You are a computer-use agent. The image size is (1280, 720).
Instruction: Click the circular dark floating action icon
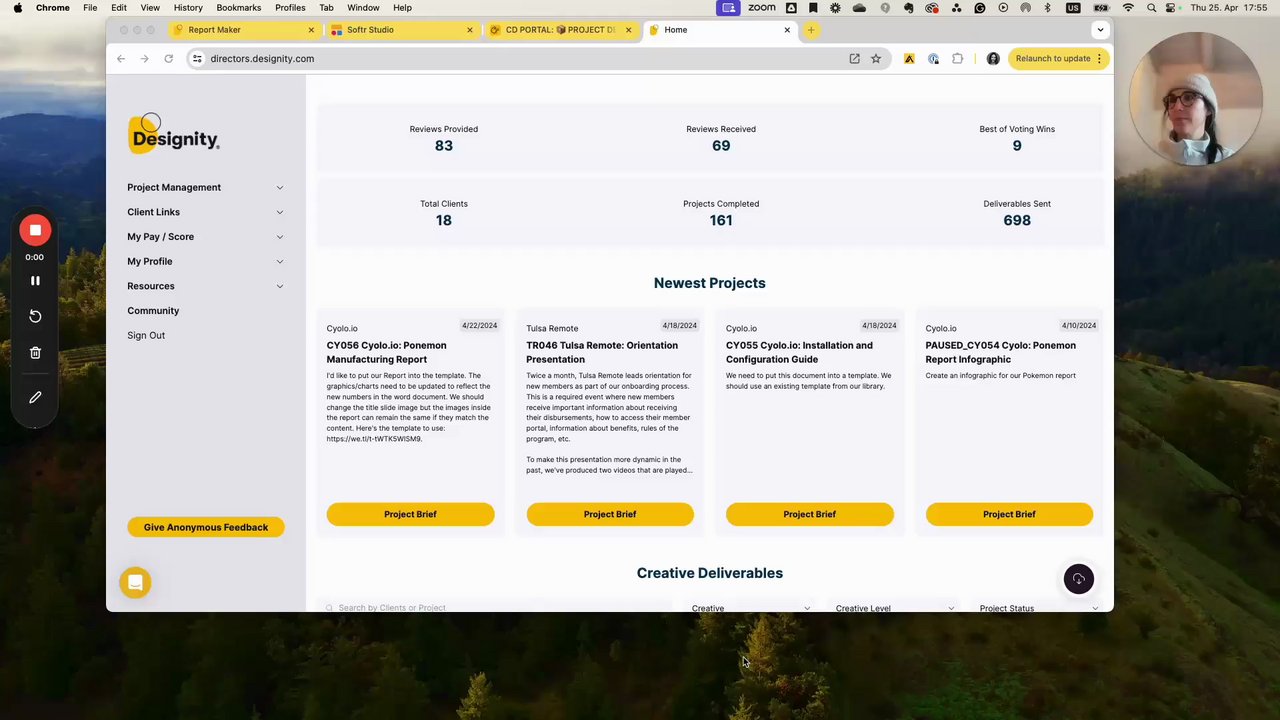(1078, 579)
